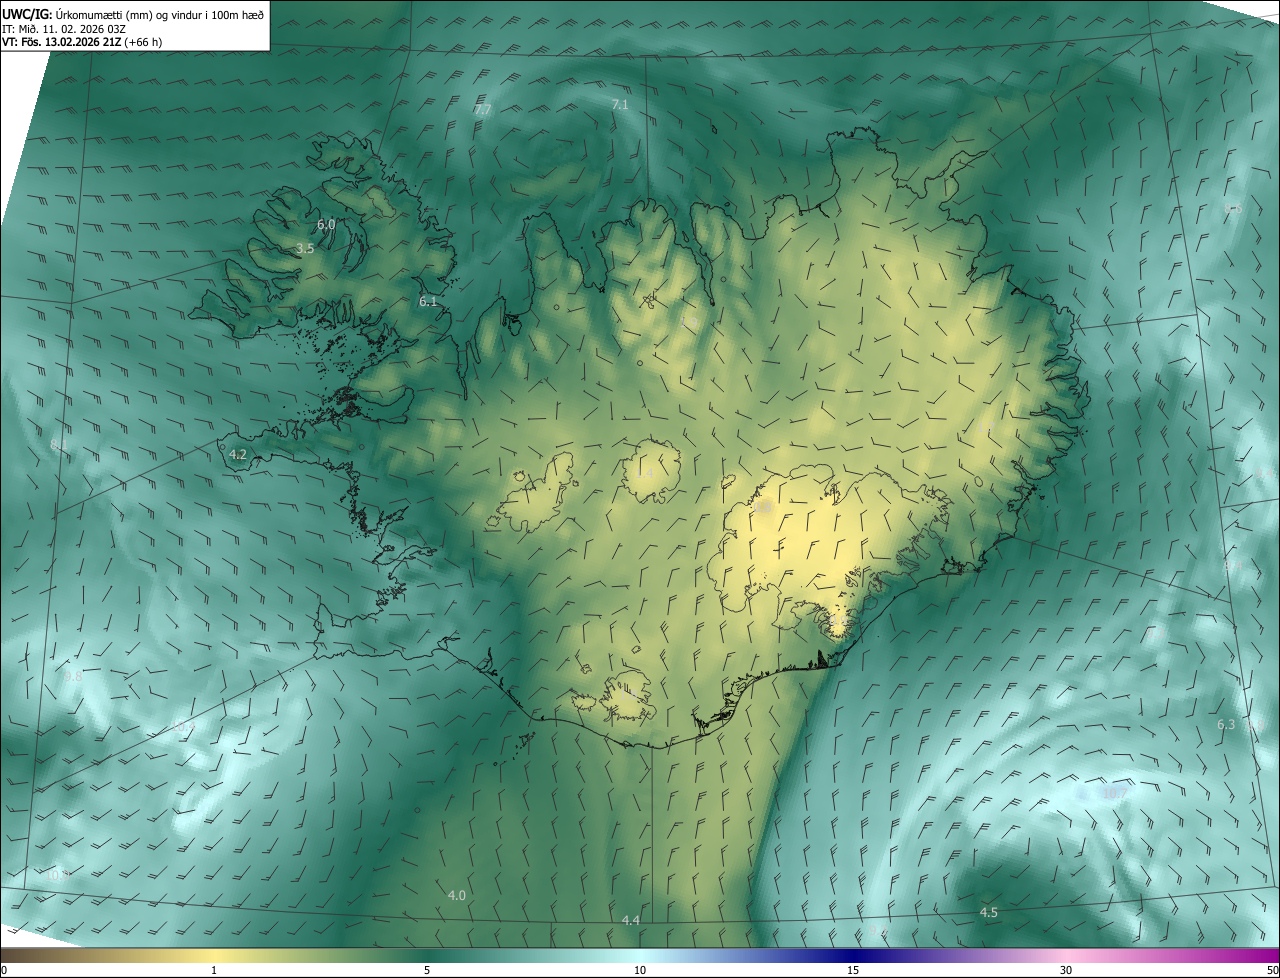Click the '7.7' value label on map
The image size is (1280, 978).
pyautogui.click(x=483, y=110)
